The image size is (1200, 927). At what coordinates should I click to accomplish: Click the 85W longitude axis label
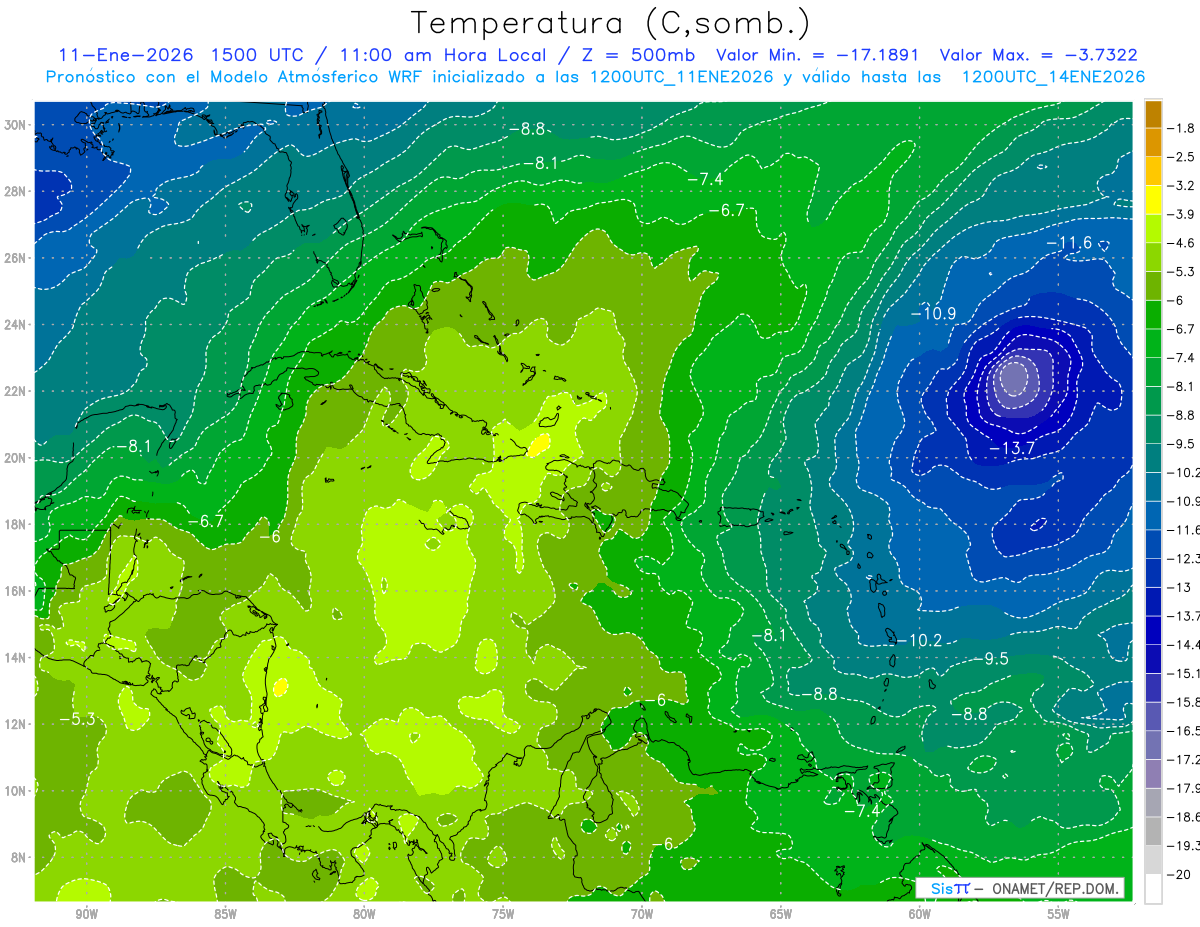(225, 913)
